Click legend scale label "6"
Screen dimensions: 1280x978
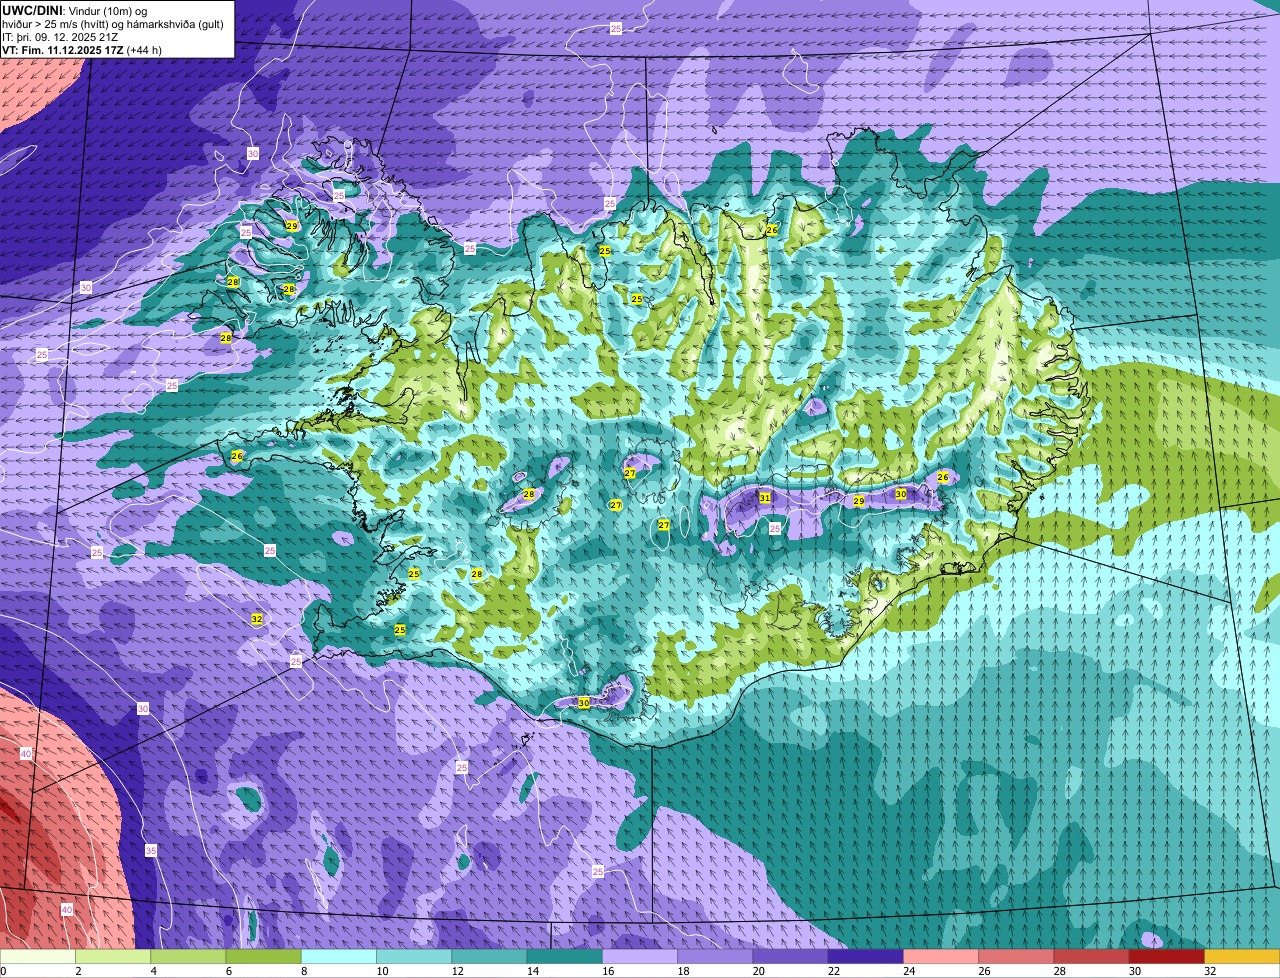pyautogui.click(x=227, y=971)
